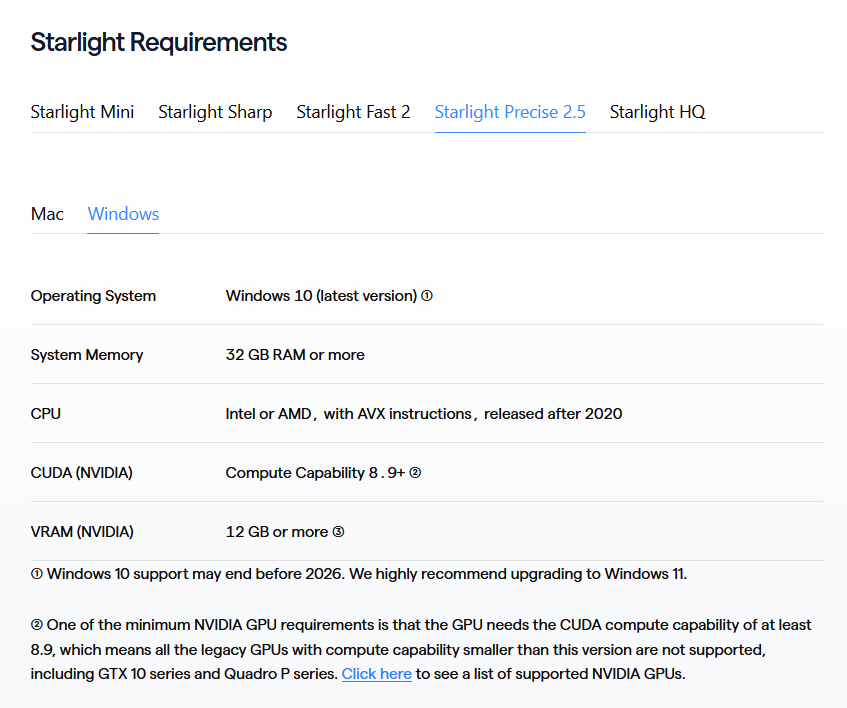
Task: Click the footnote about minimum NVIDIA GPU requirements
Action: [x=421, y=649]
